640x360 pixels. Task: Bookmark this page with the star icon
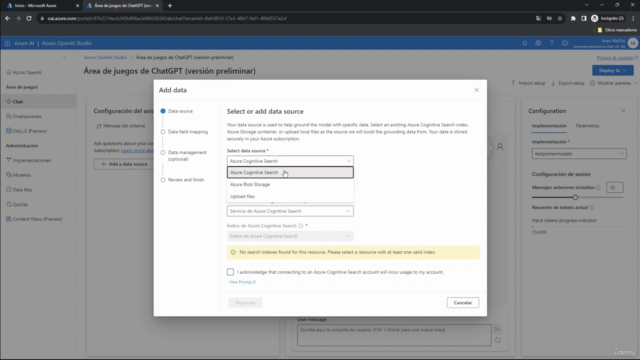coord(560,18)
